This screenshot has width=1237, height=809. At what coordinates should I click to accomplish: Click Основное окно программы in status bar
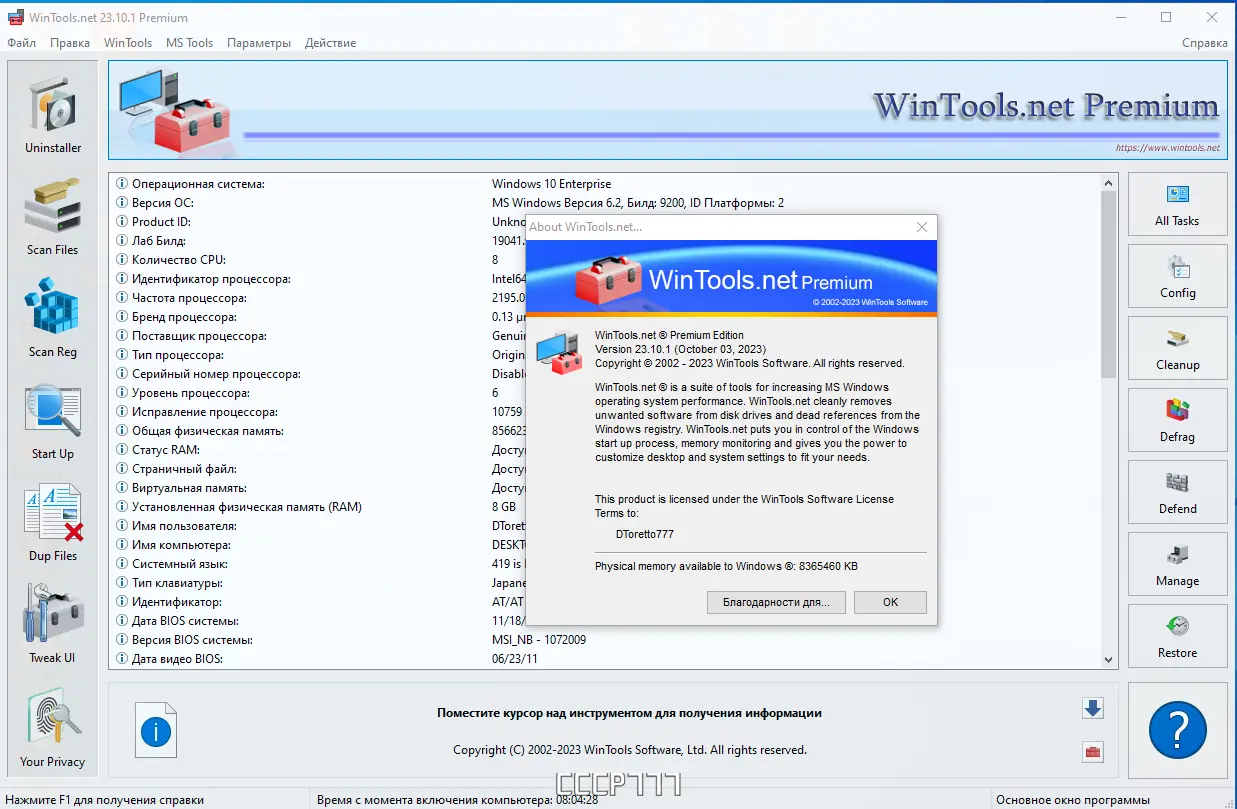pyautogui.click(x=1073, y=800)
